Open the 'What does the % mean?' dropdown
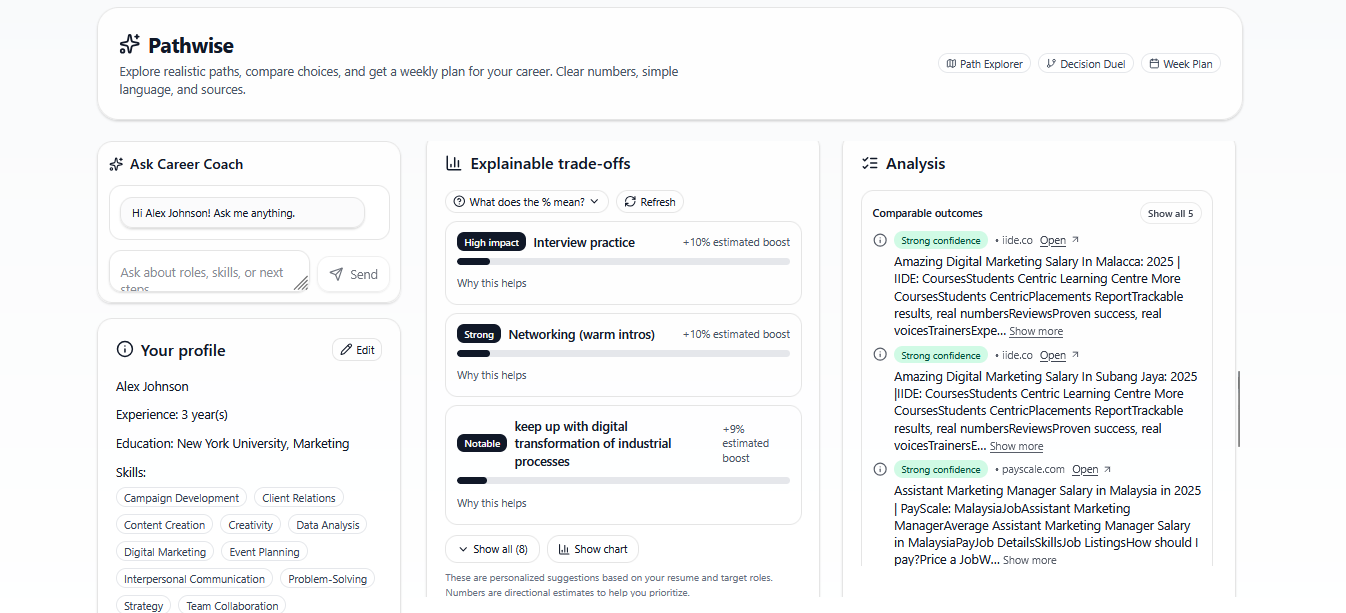 click(526, 202)
